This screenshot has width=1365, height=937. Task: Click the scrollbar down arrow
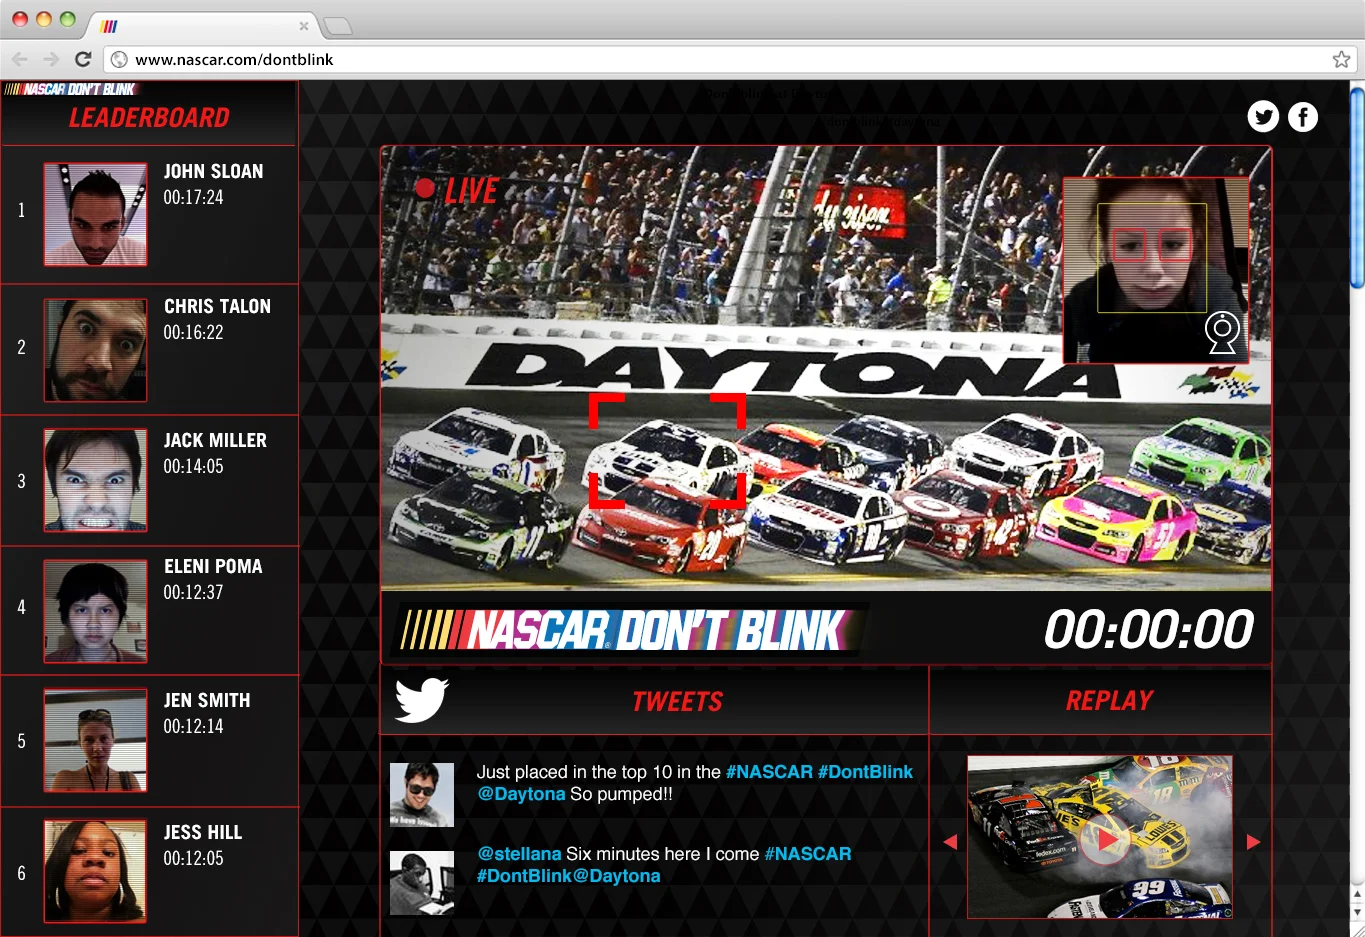click(x=1357, y=912)
